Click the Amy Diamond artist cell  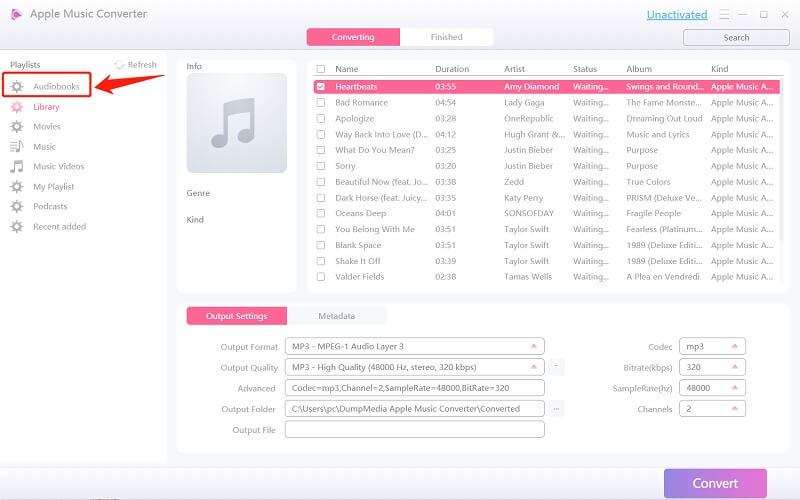[531, 87]
